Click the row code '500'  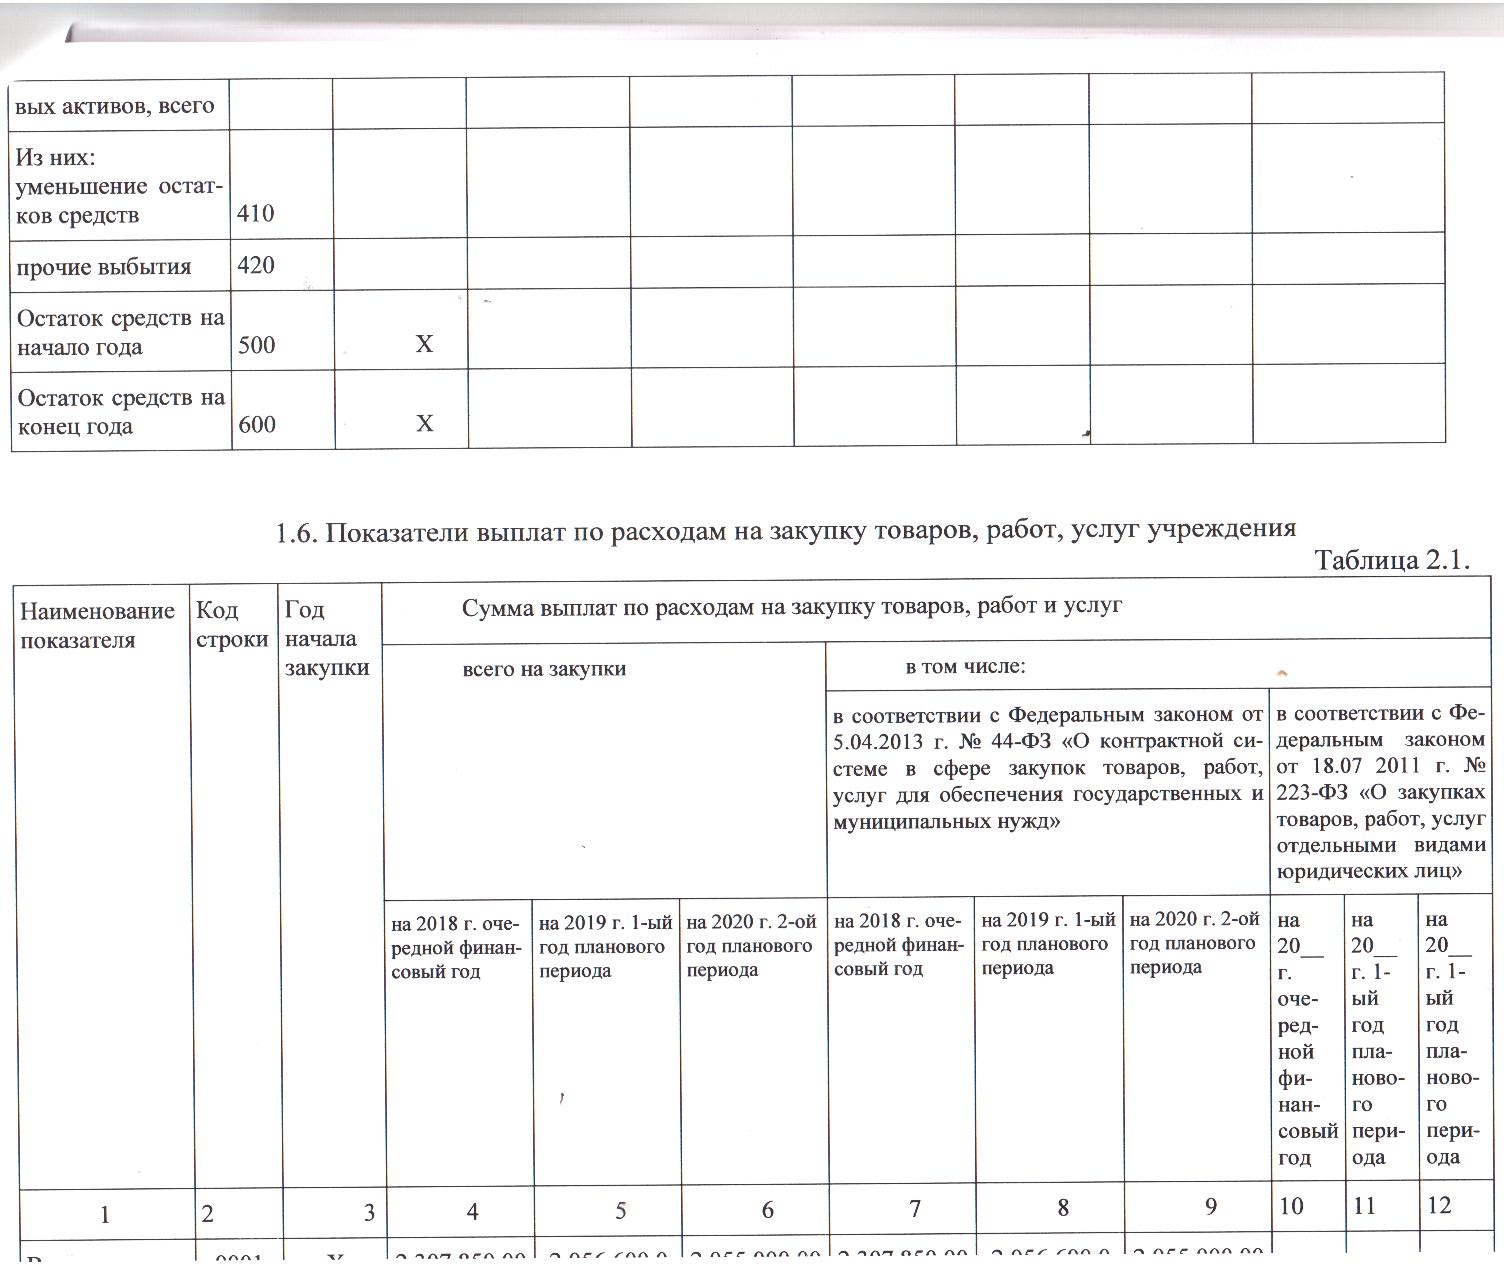257,344
